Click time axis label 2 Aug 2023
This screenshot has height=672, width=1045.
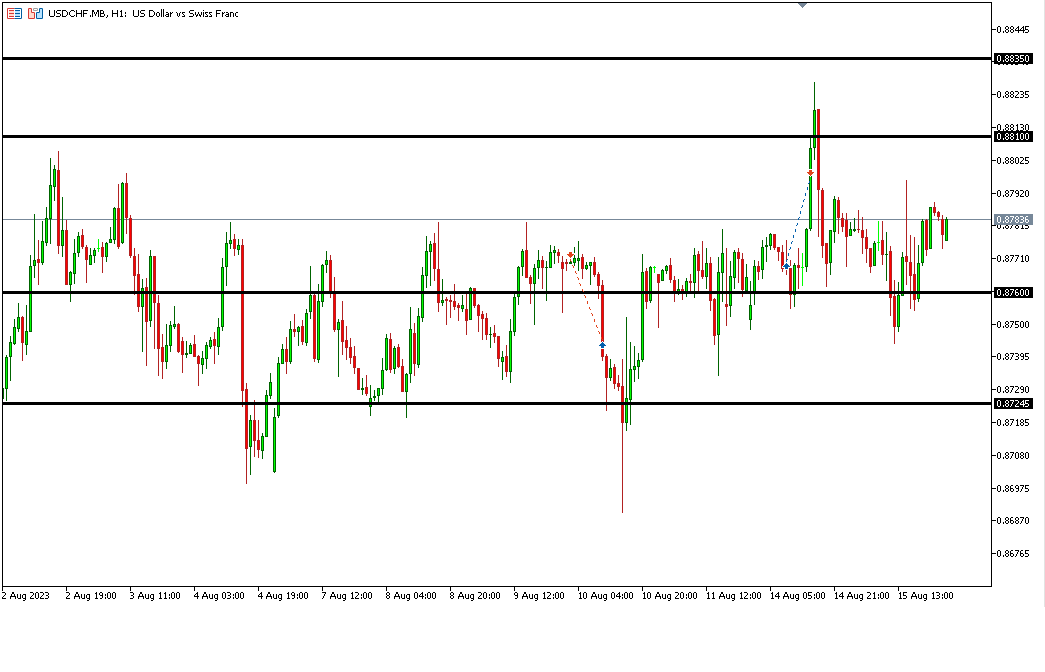[x=25, y=596]
